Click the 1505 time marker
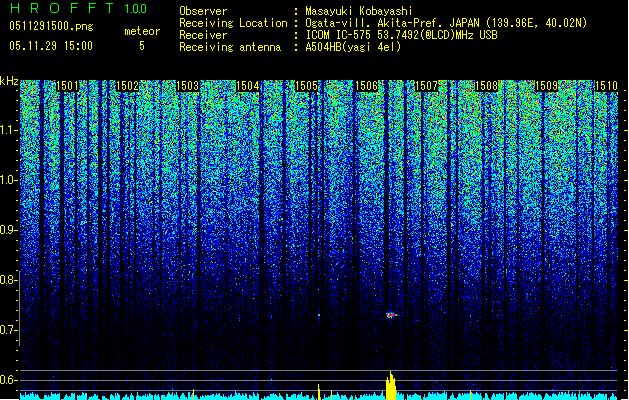Image resolution: width=629 pixels, height=400 pixels. (306, 86)
